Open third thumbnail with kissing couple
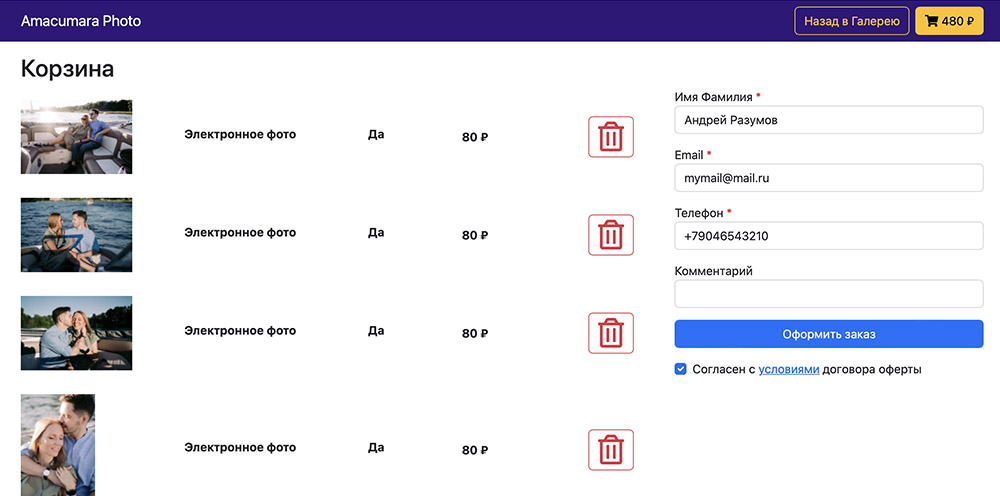This screenshot has height=496, width=1000. coord(76,333)
